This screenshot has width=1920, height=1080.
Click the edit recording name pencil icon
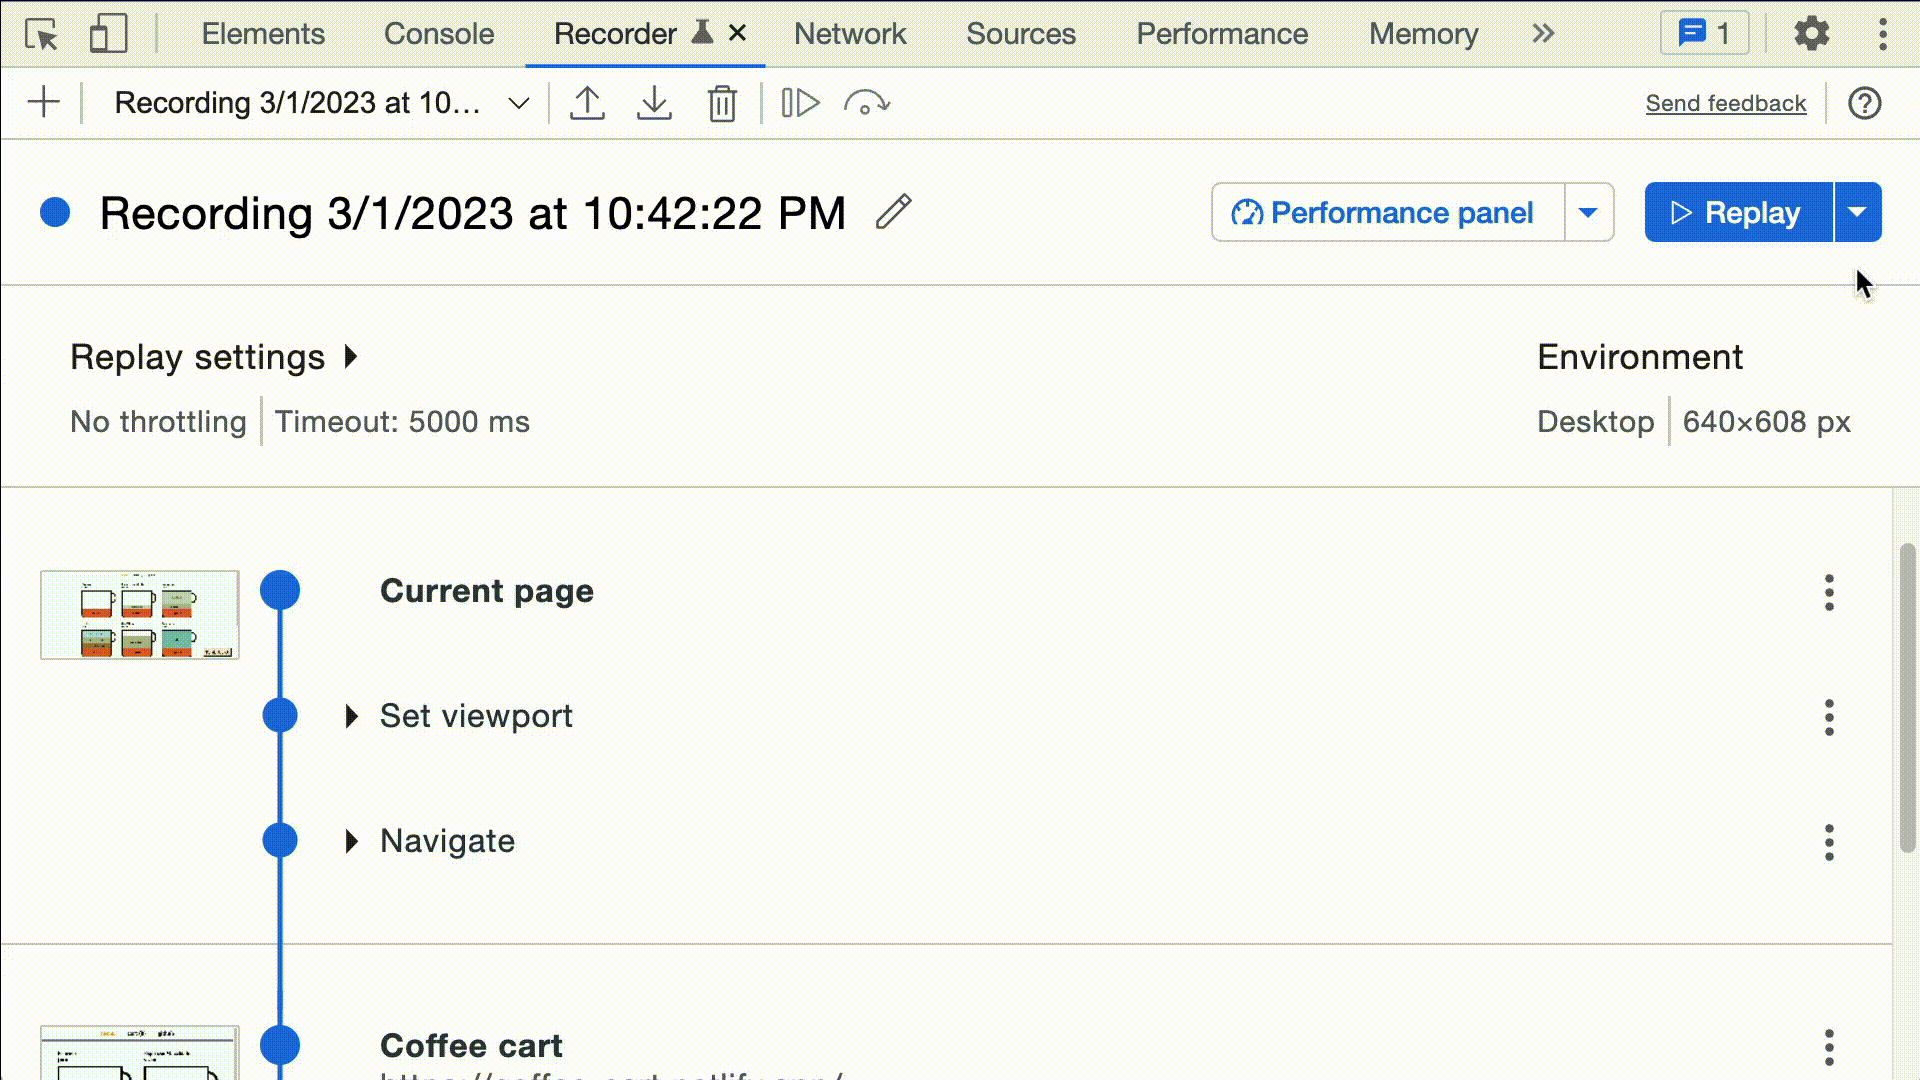tap(895, 212)
